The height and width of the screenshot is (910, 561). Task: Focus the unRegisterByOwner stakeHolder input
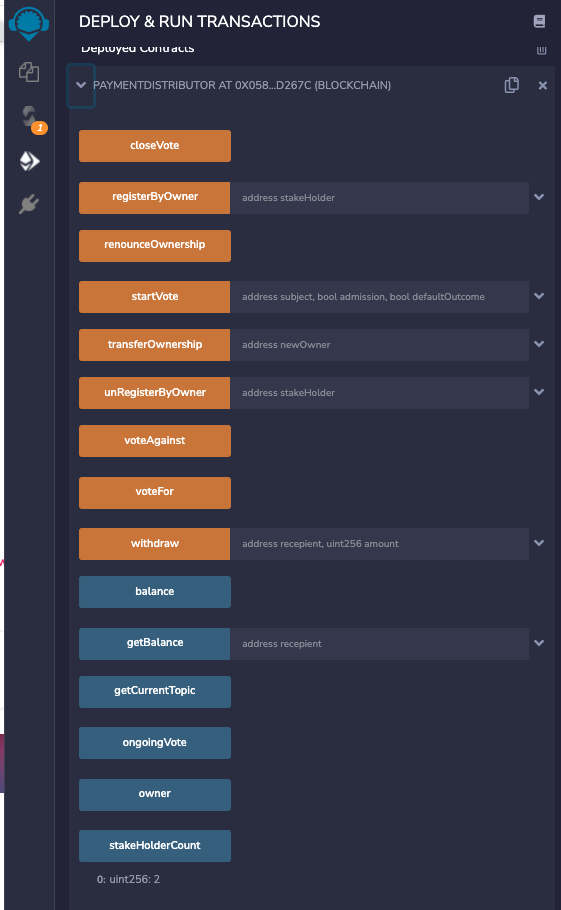tap(379, 393)
